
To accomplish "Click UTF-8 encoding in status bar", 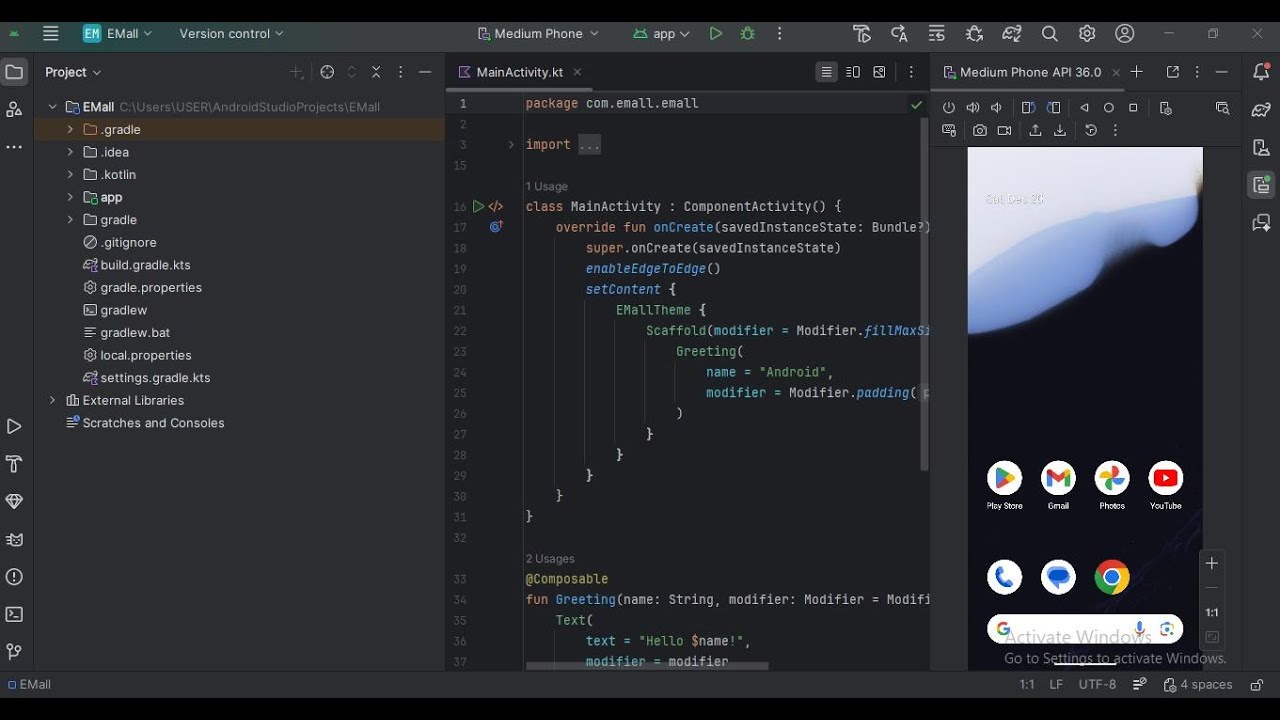I will (x=1097, y=685).
